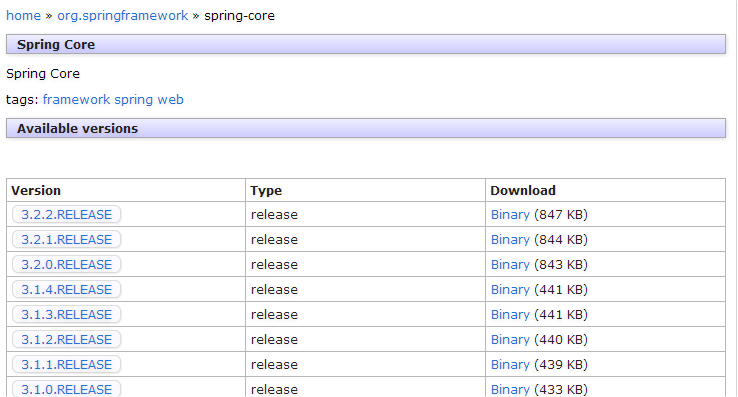The width and height of the screenshot is (738, 397).
Task: Download the 847 KB Binary for 3.2.2
Action: pyautogui.click(x=510, y=214)
